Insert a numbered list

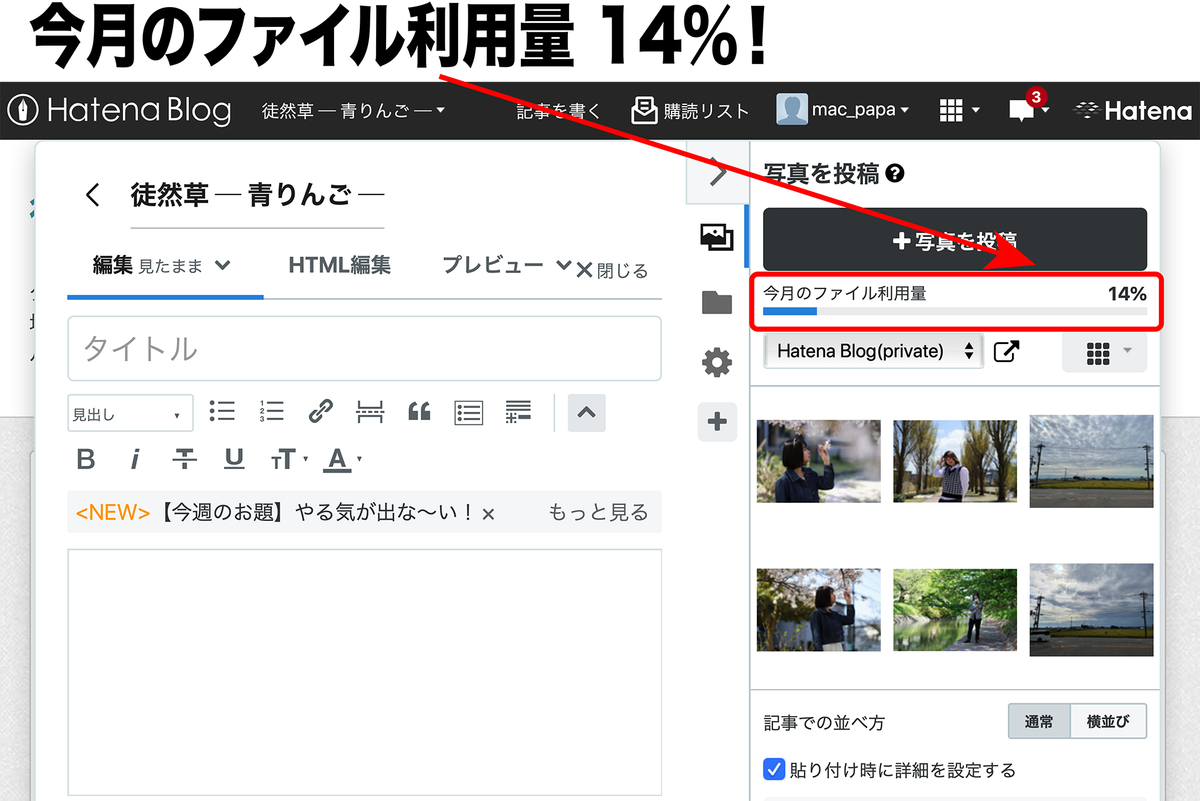271,411
